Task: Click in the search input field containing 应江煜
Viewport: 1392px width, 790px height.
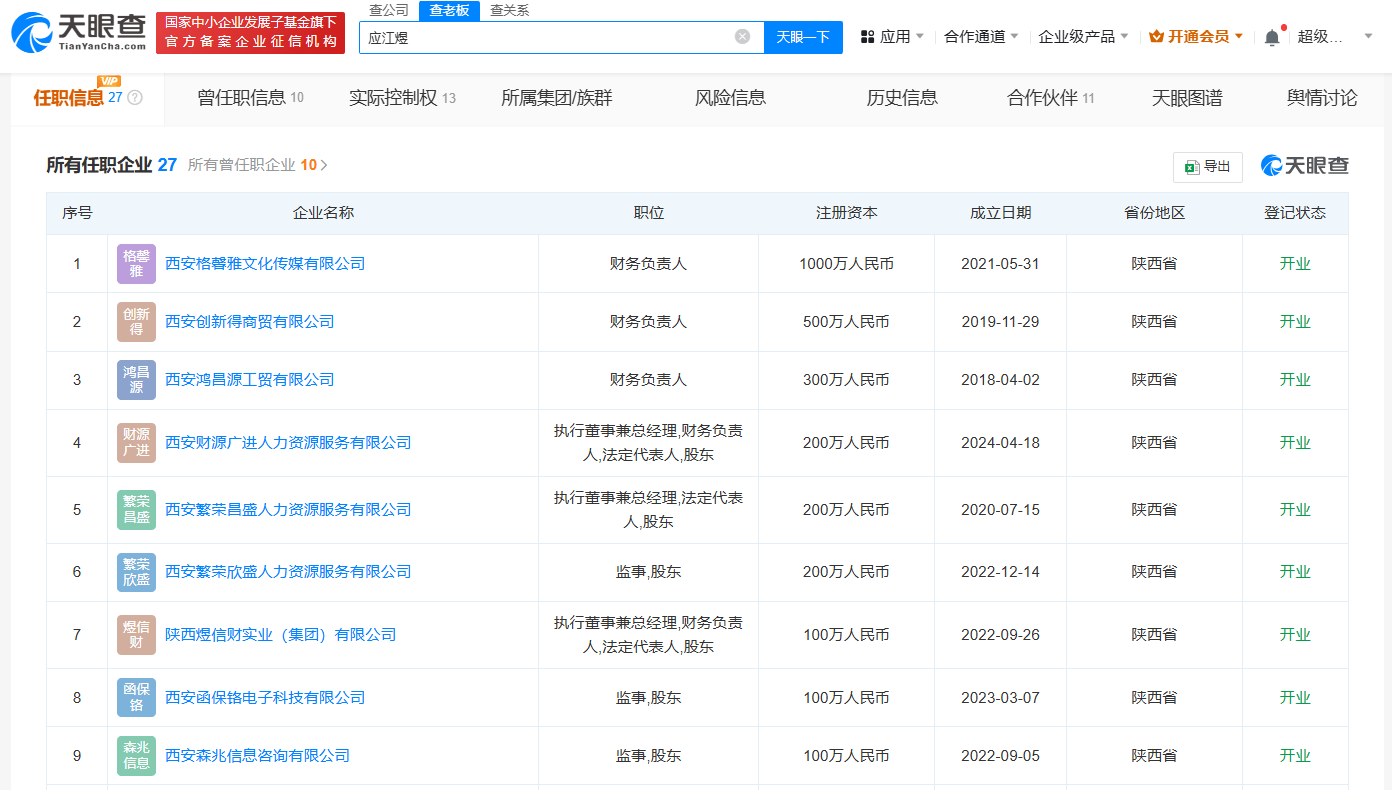Action: [x=545, y=37]
